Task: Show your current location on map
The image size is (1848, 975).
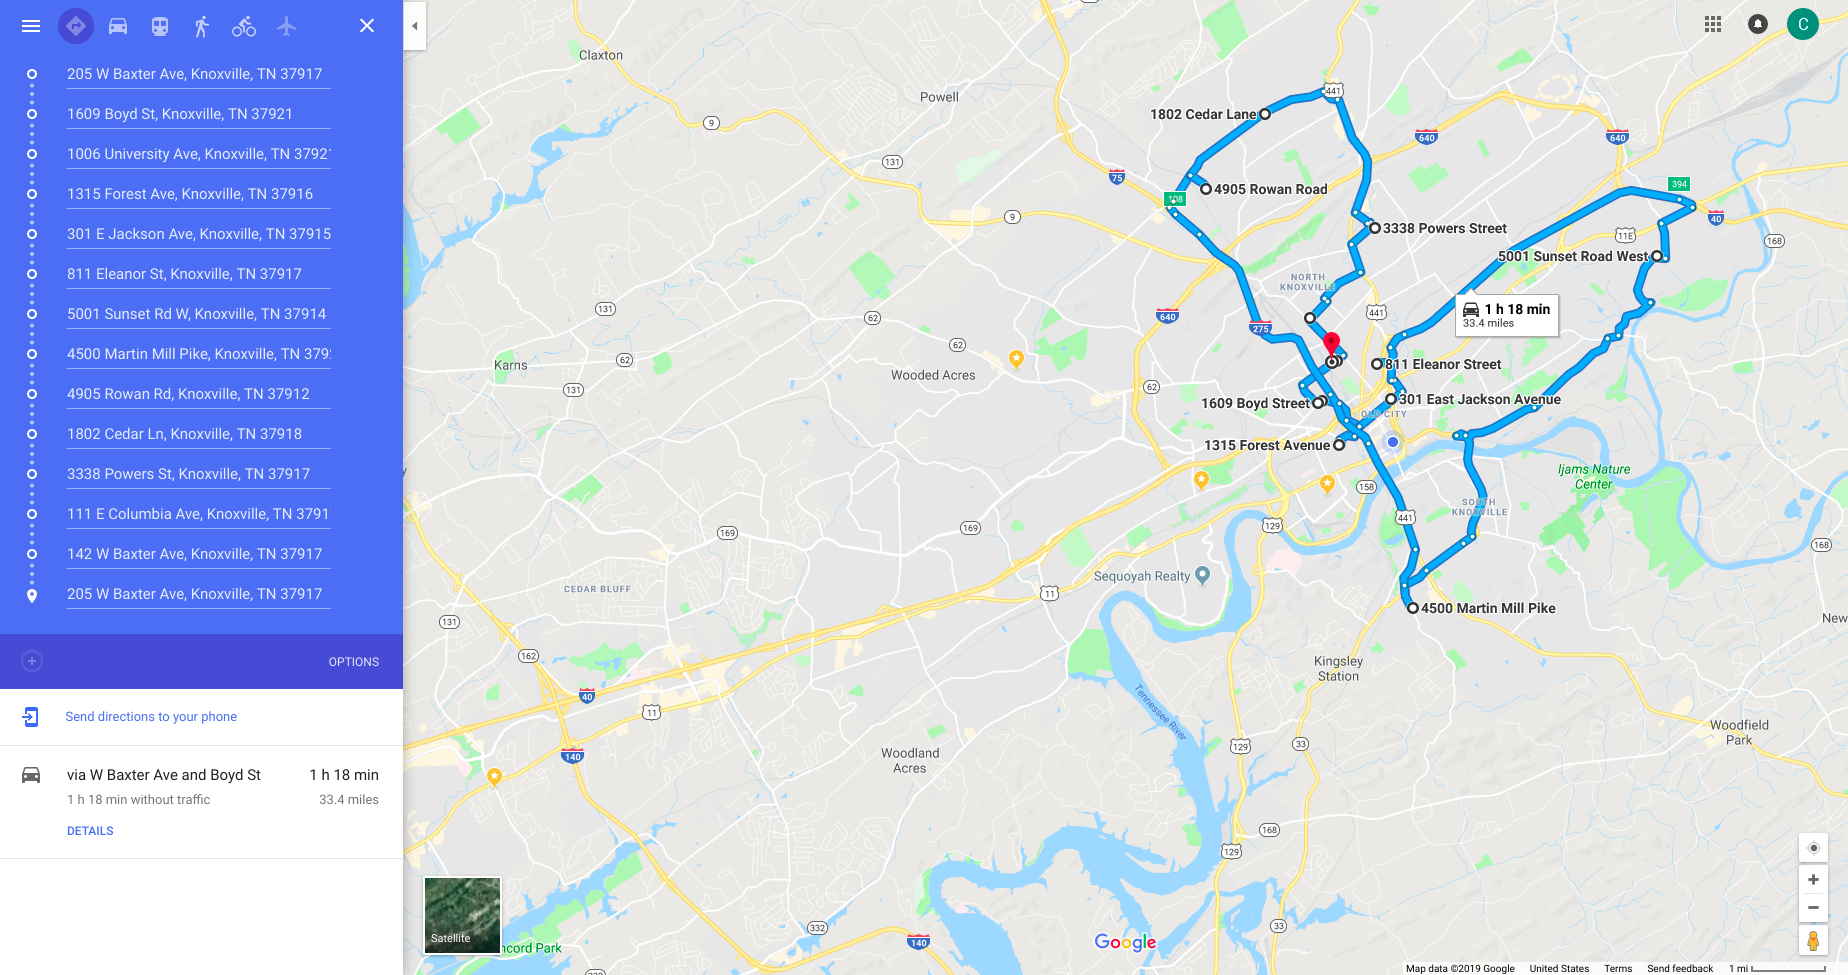Action: click(1813, 848)
